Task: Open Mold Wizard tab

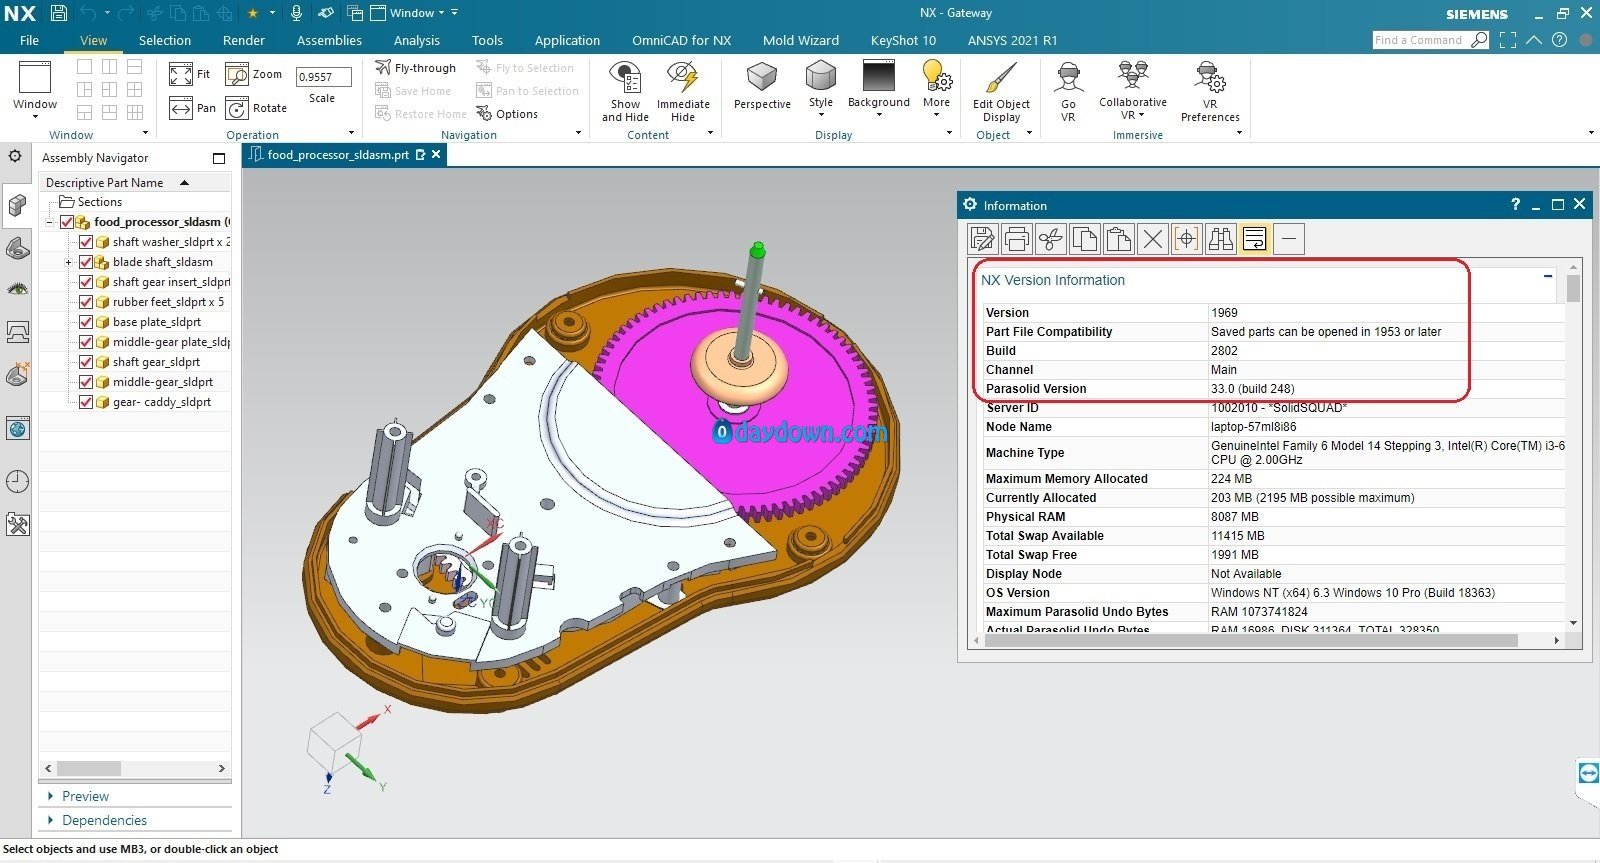Action: (801, 40)
